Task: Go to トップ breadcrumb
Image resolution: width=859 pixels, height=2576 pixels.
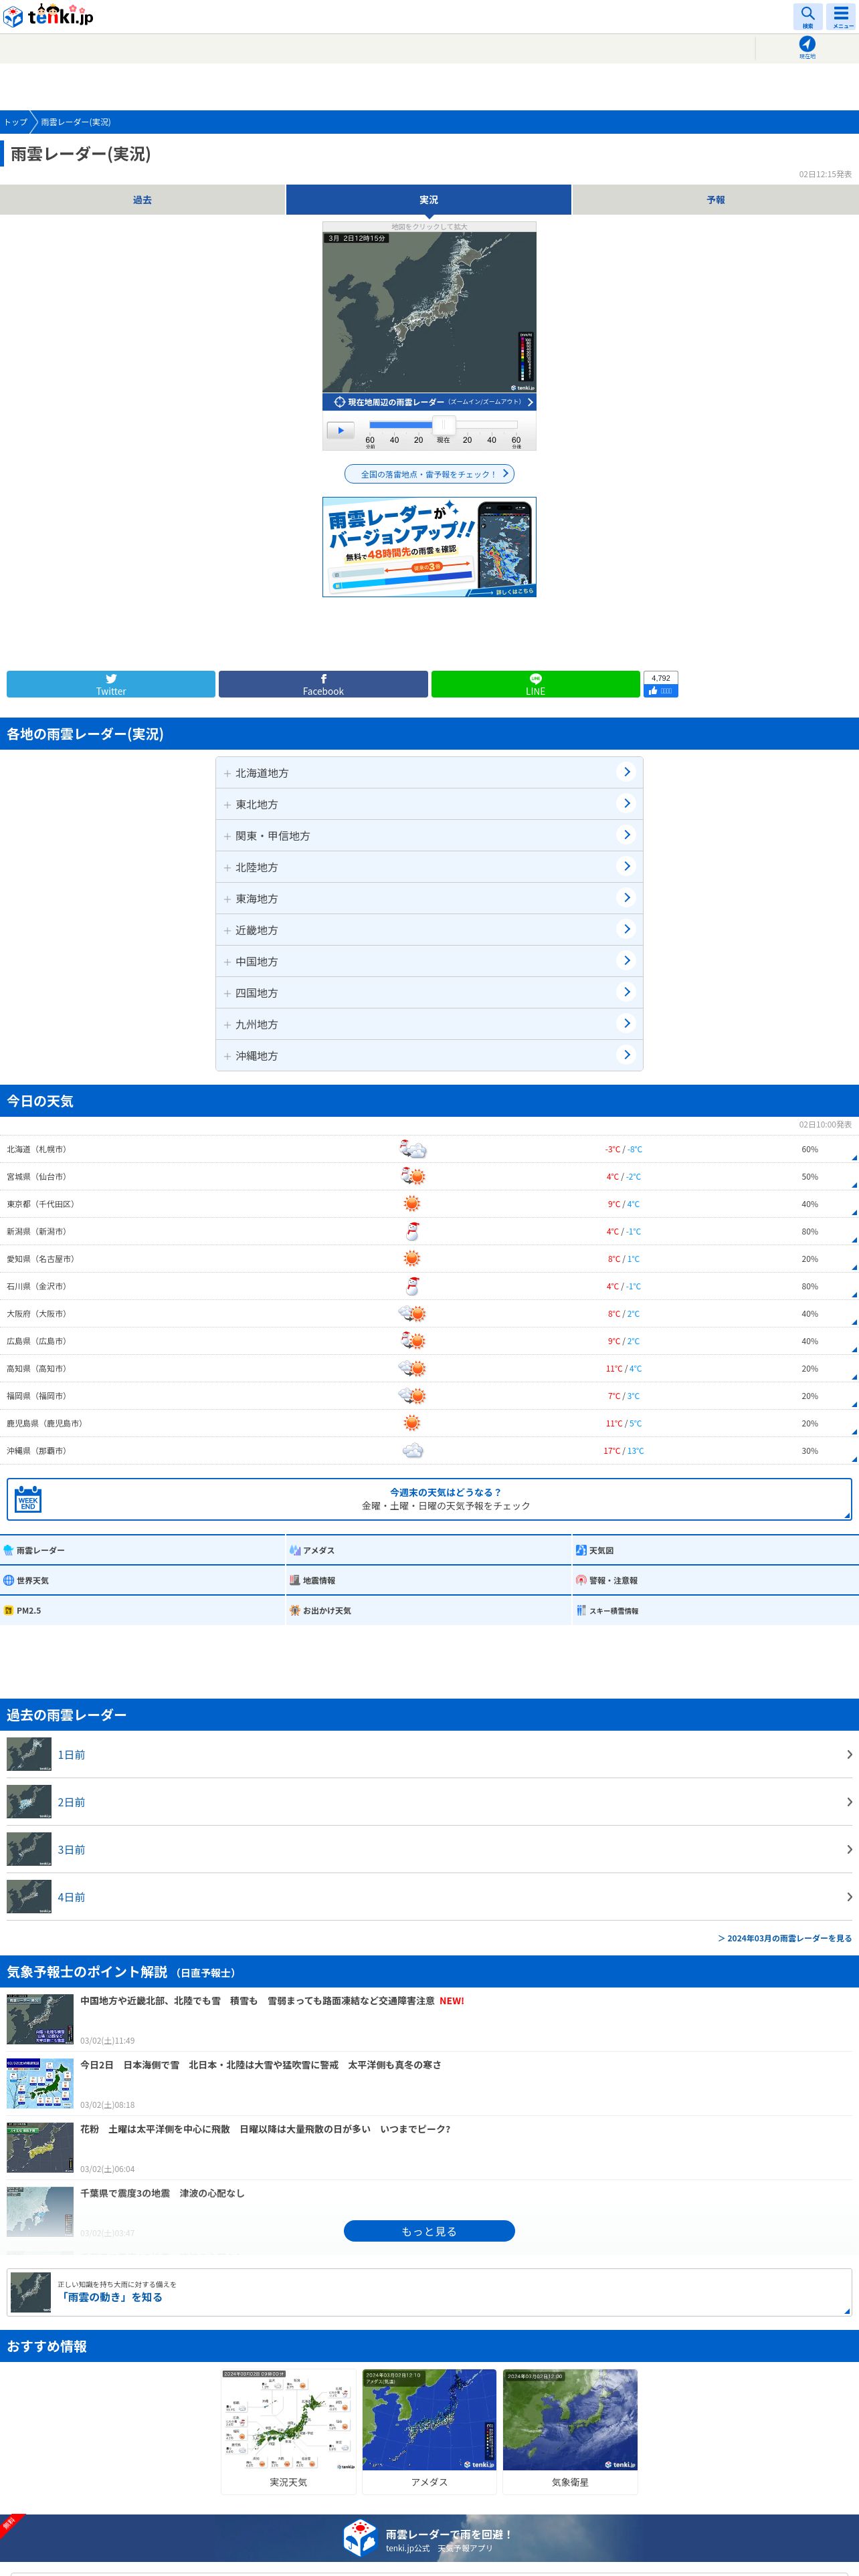Action: coord(15,122)
